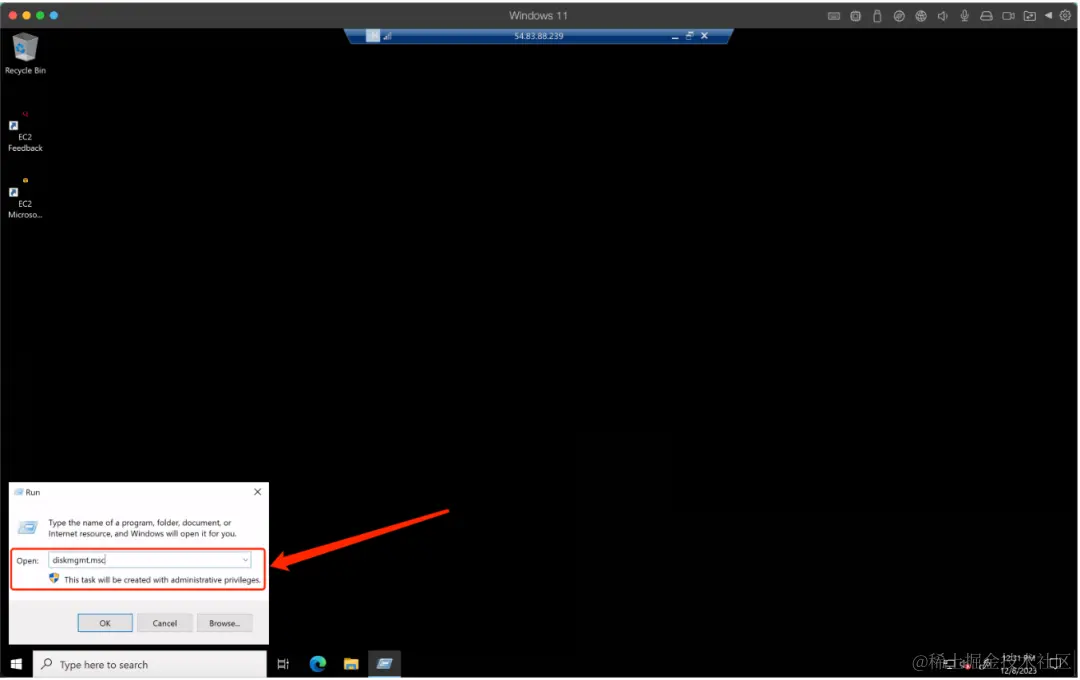This screenshot has width=1080, height=680.
Task: Click signal strength icon on remote desktop bar
Action: 388,36
